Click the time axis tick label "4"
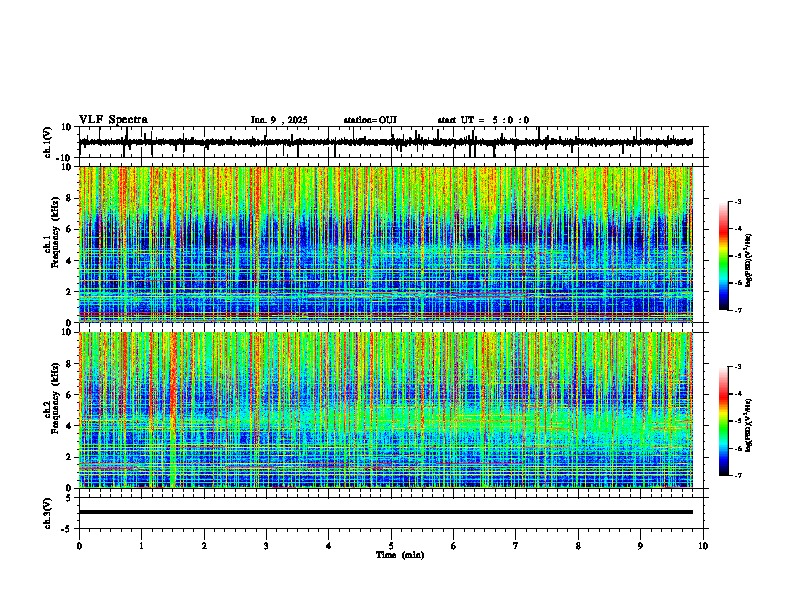The height and width of the screenshot is (612, 792). tap(329, 546)
